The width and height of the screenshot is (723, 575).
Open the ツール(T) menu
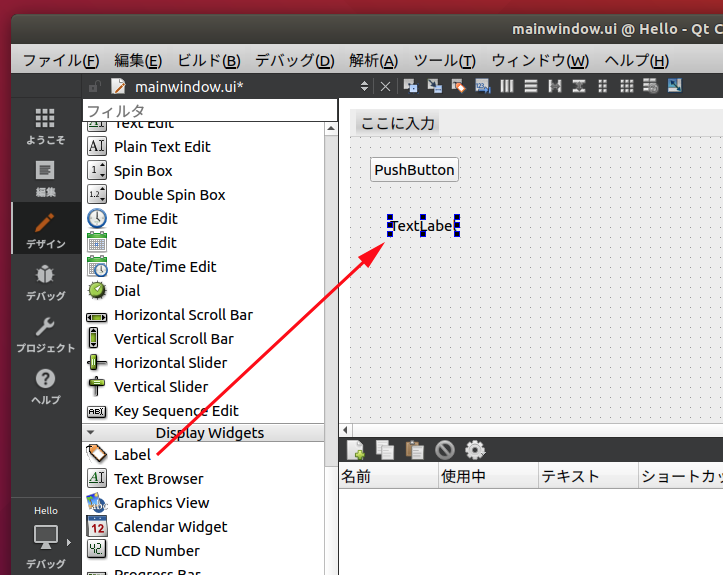tap(444, 60)
